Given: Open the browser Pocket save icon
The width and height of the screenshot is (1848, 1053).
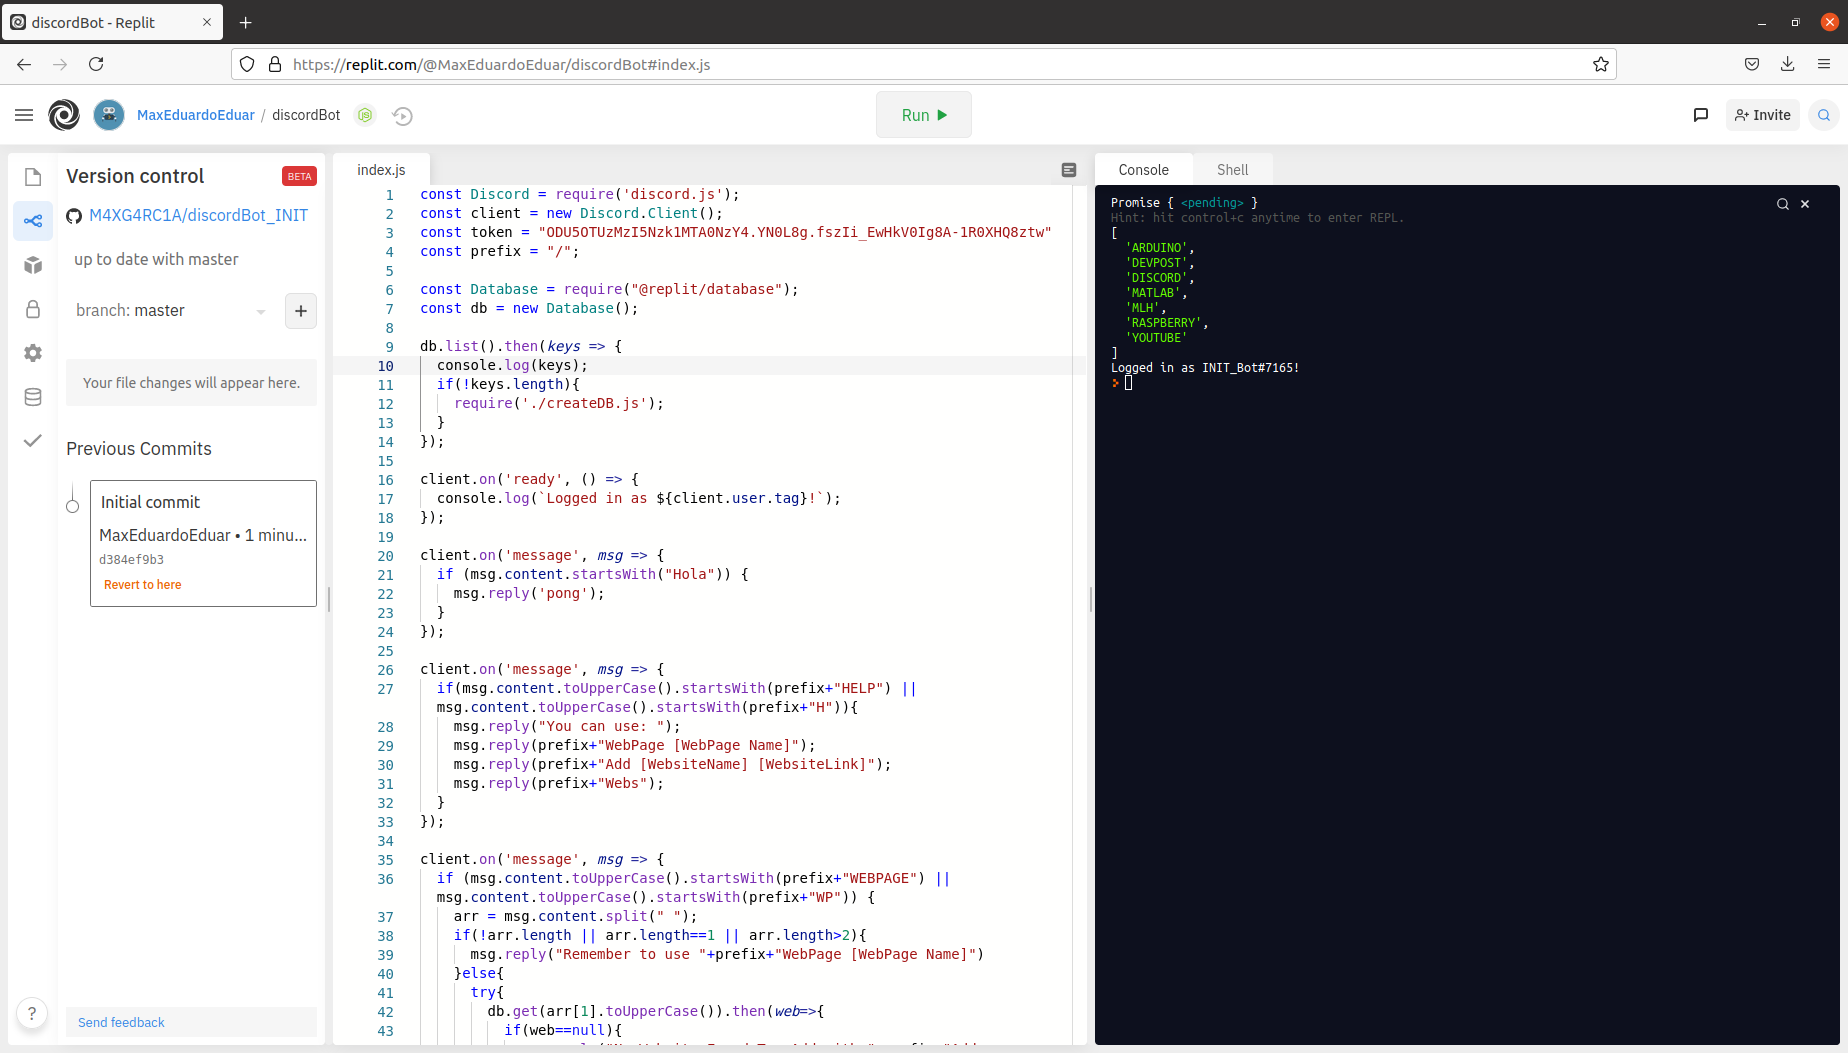Looking at the screenshot, I should click(1752, 64).
